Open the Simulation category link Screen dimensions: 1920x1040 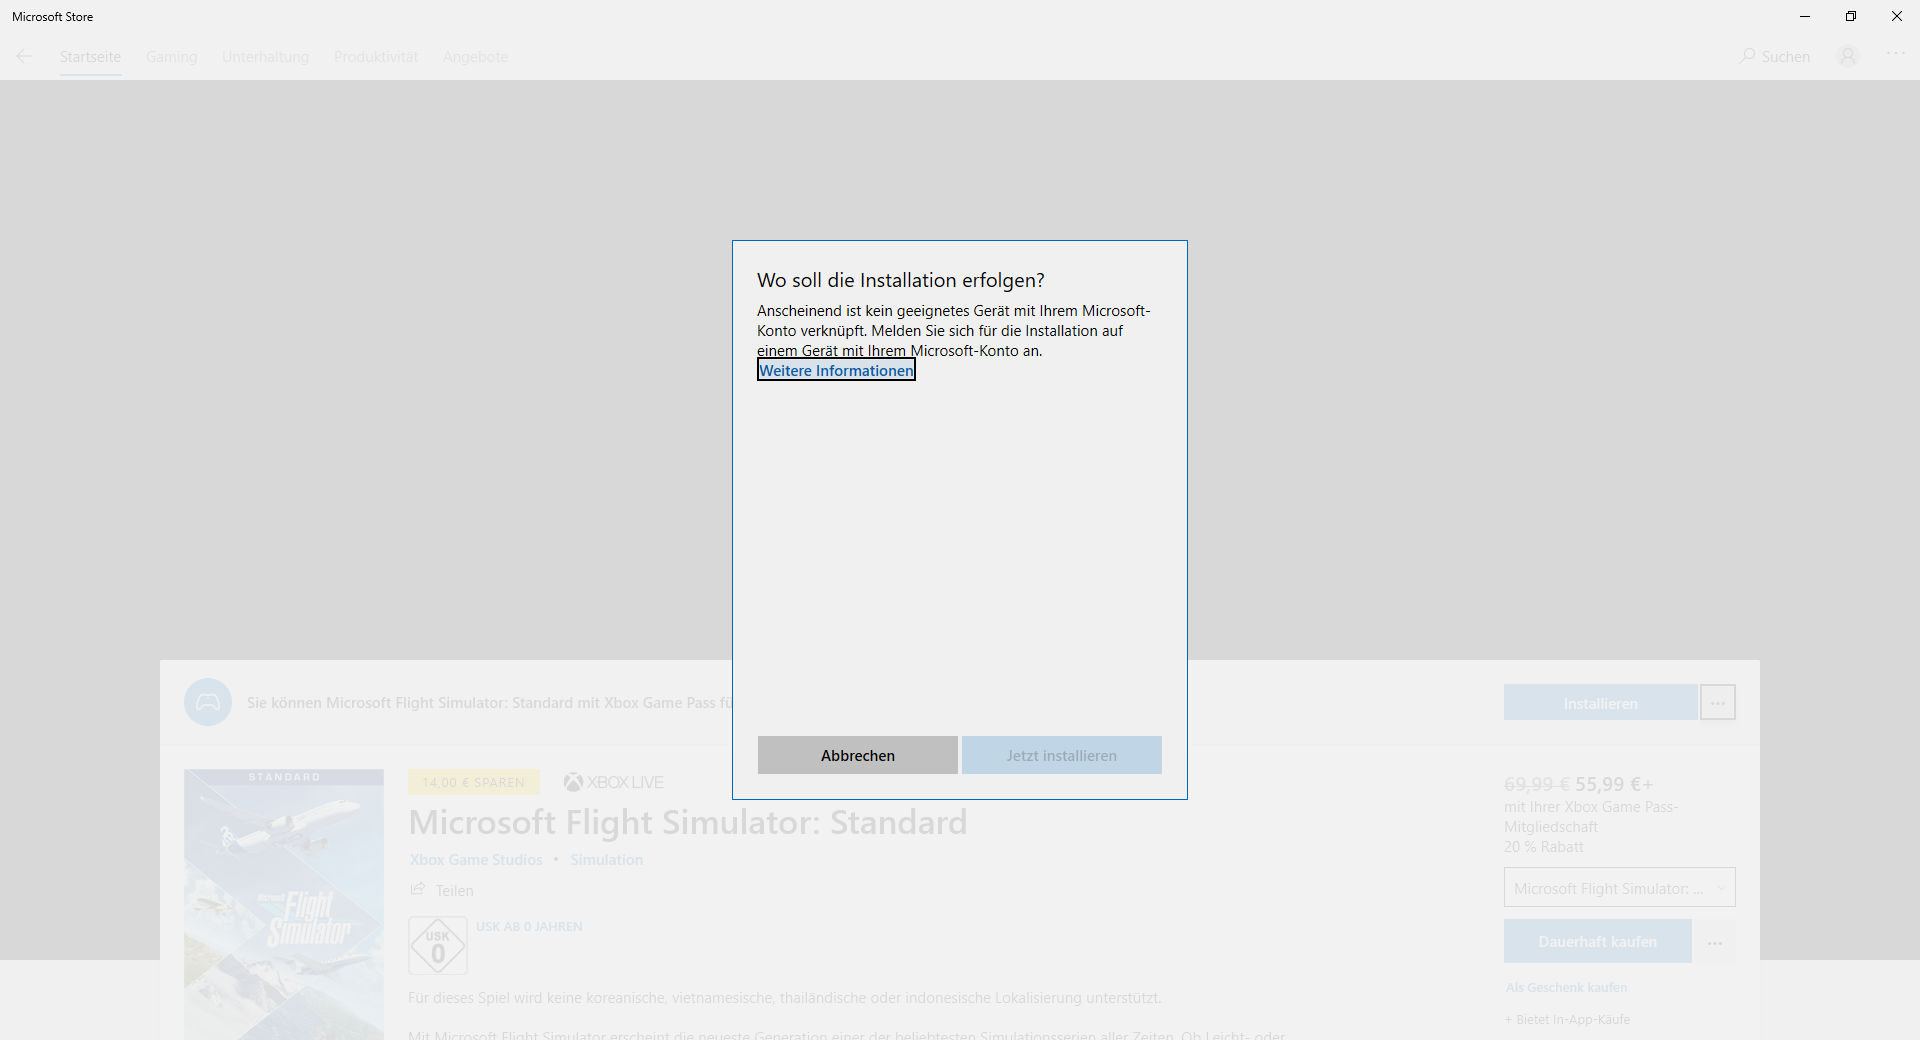click(x=606, y=860)
